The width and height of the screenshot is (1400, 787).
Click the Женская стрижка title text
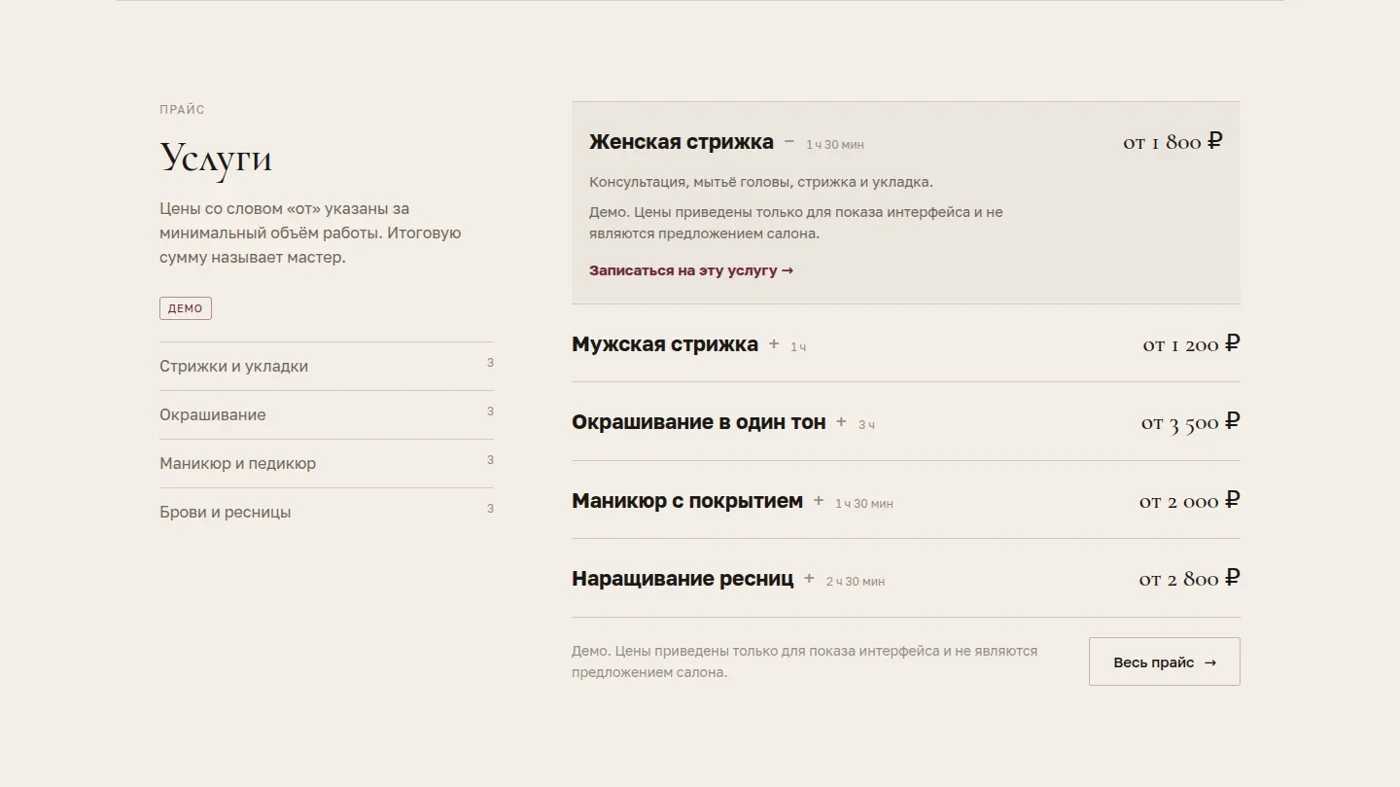pos(681,142)
